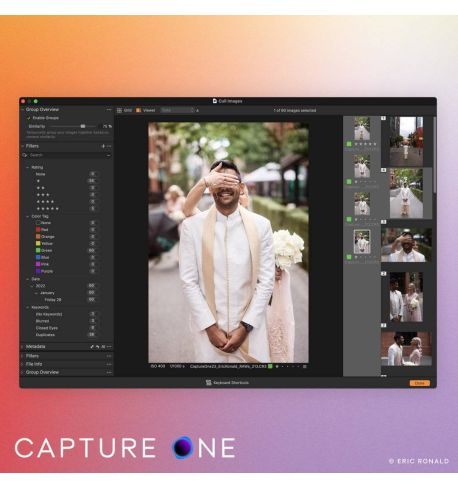Collapse the Rating filter section
This screenshot has height=488, width=458.
click(28, 167)
